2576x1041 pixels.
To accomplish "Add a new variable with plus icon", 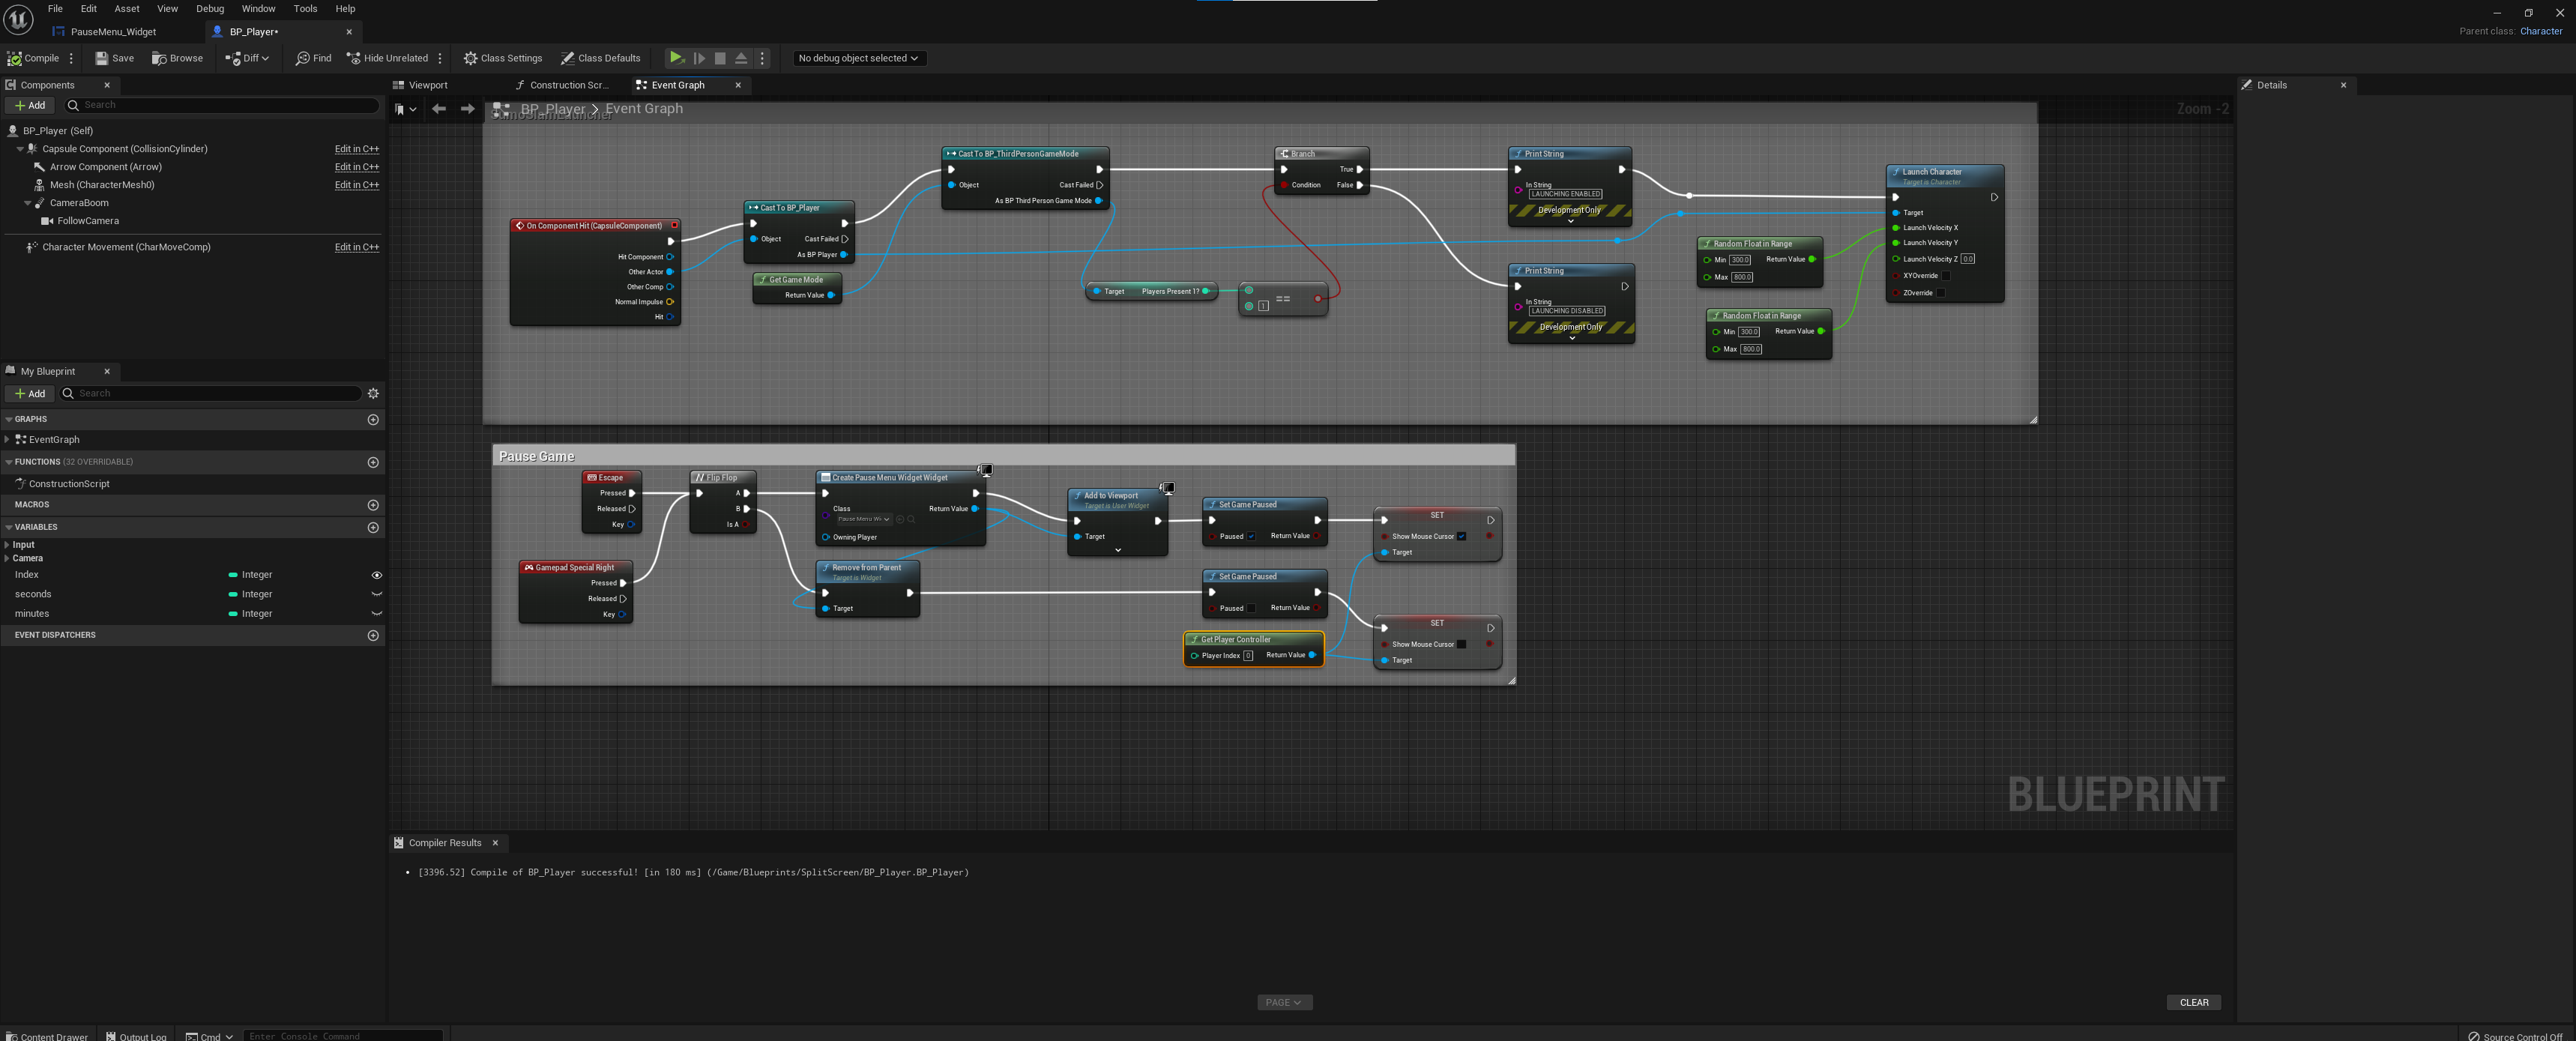I will tap(373, 527).
